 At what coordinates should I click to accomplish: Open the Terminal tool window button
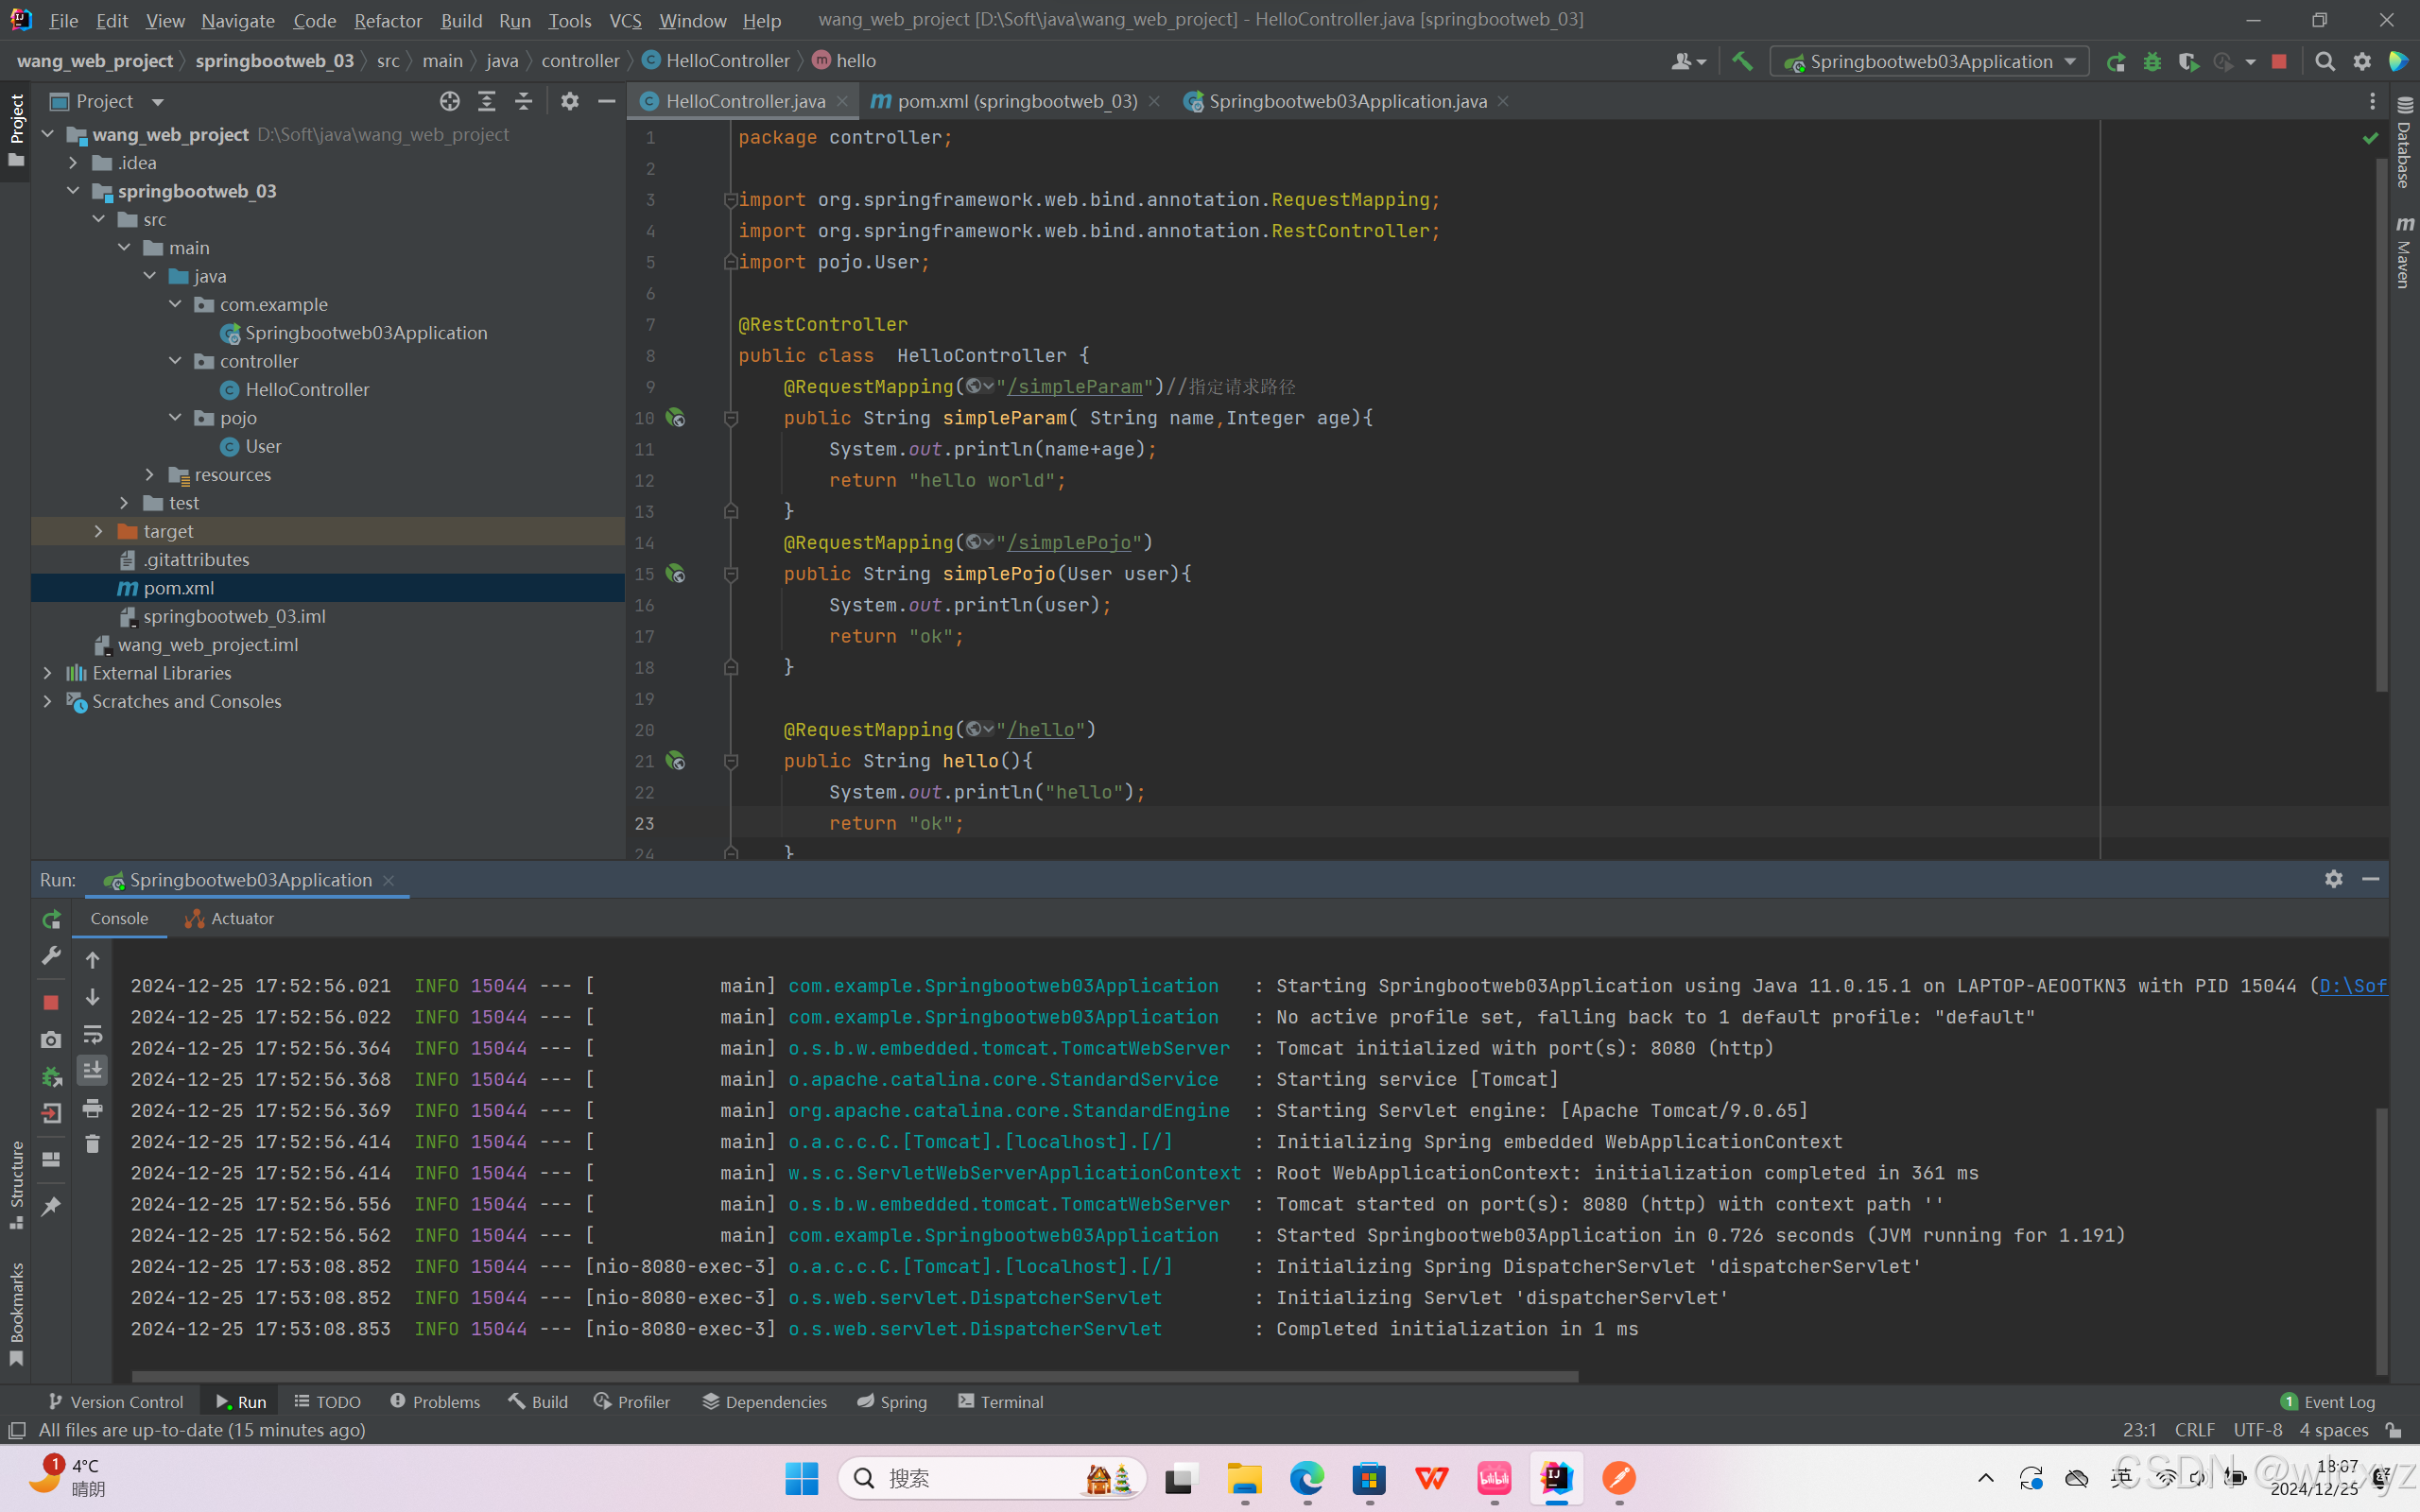1000,1401
